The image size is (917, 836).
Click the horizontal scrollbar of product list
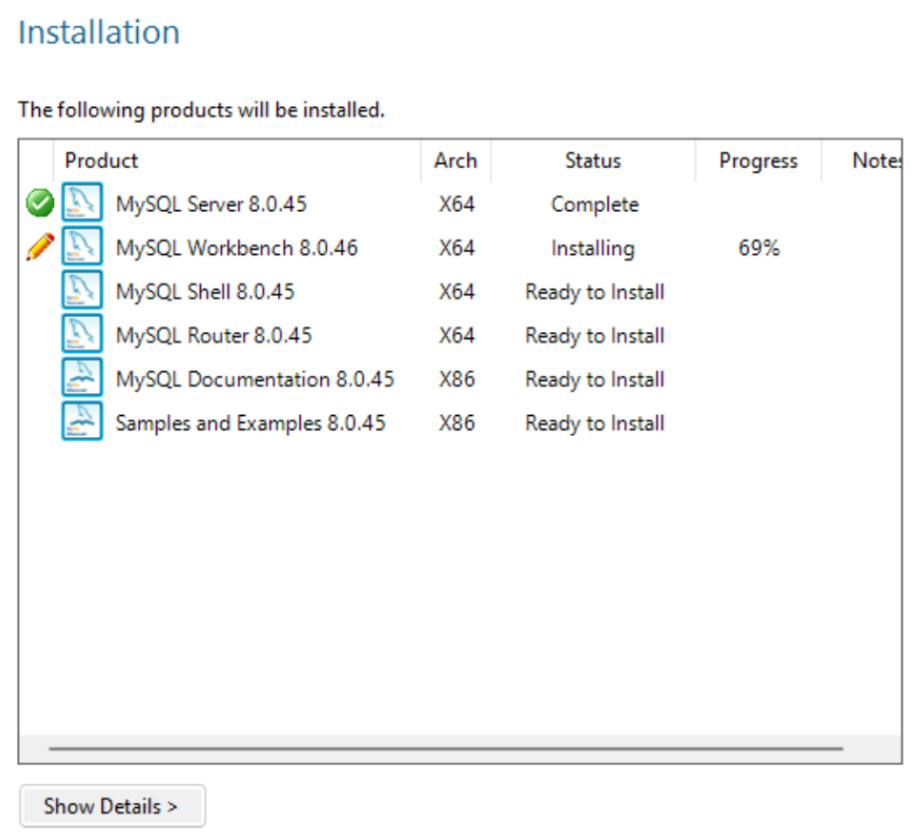click(x=445, y=748)
